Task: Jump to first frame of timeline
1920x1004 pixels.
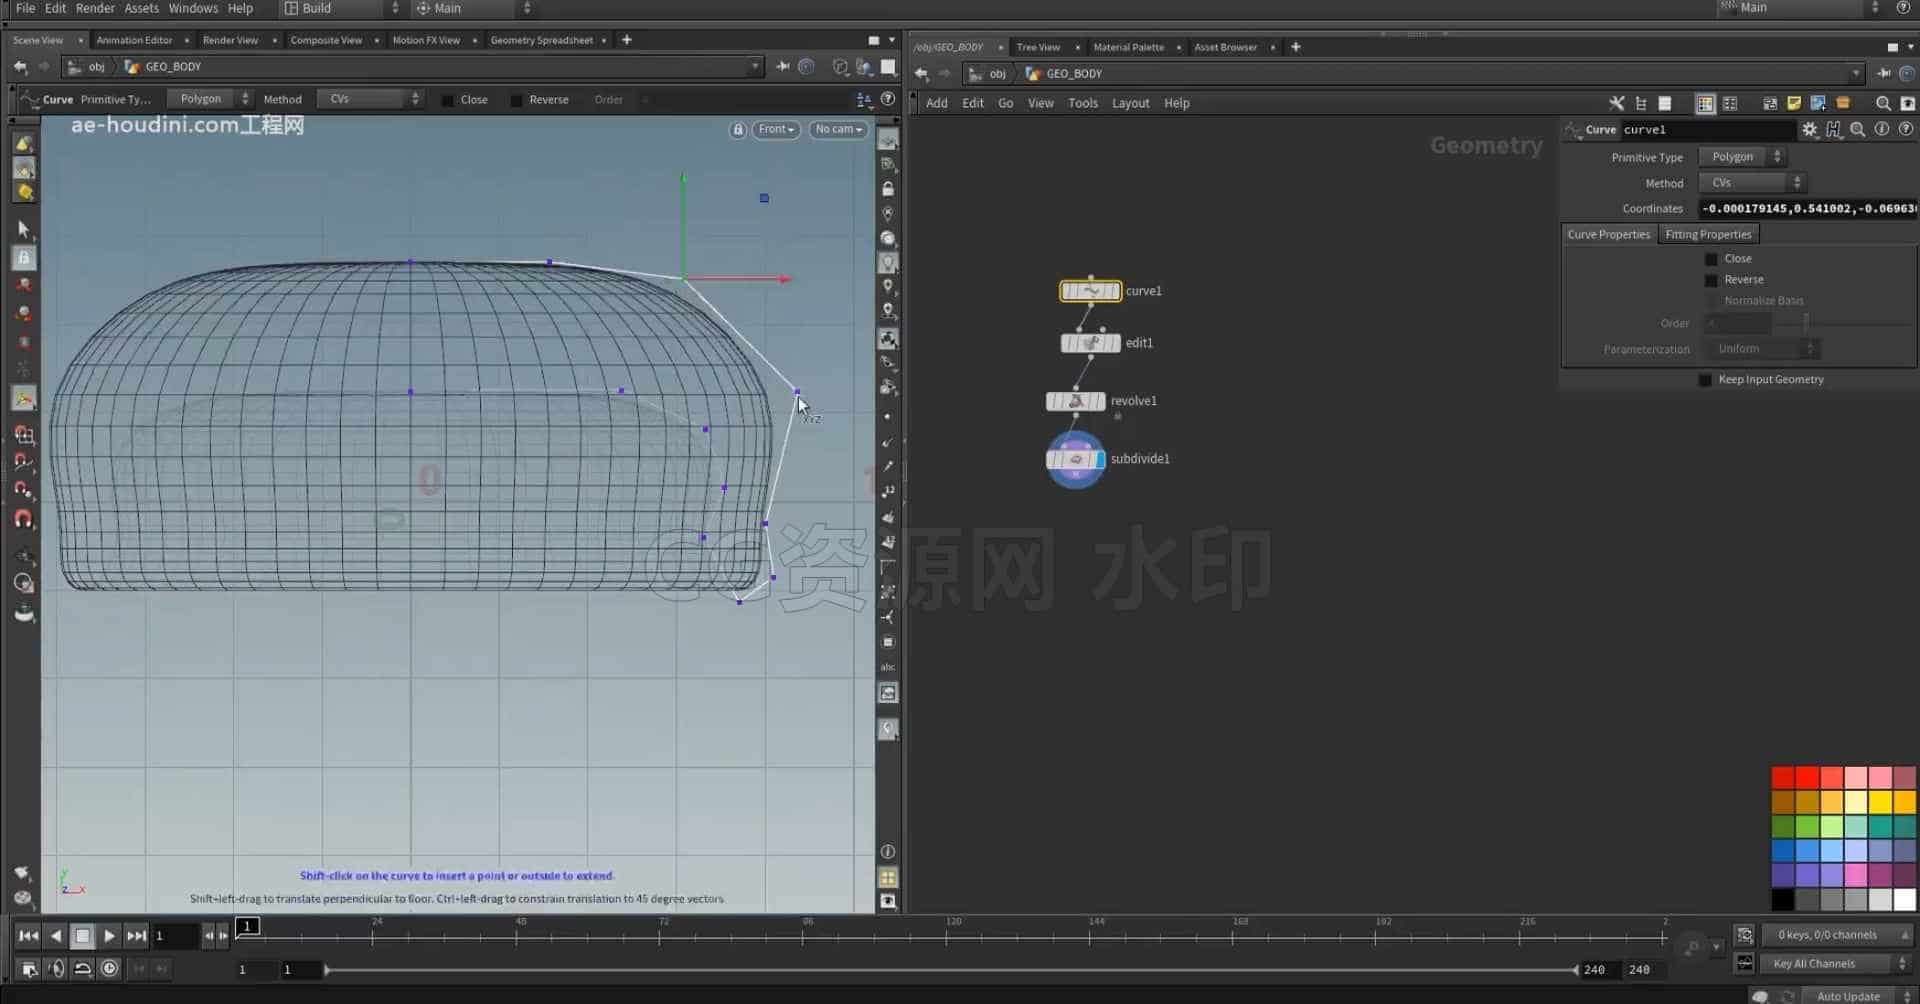Action: pos(28,936)
